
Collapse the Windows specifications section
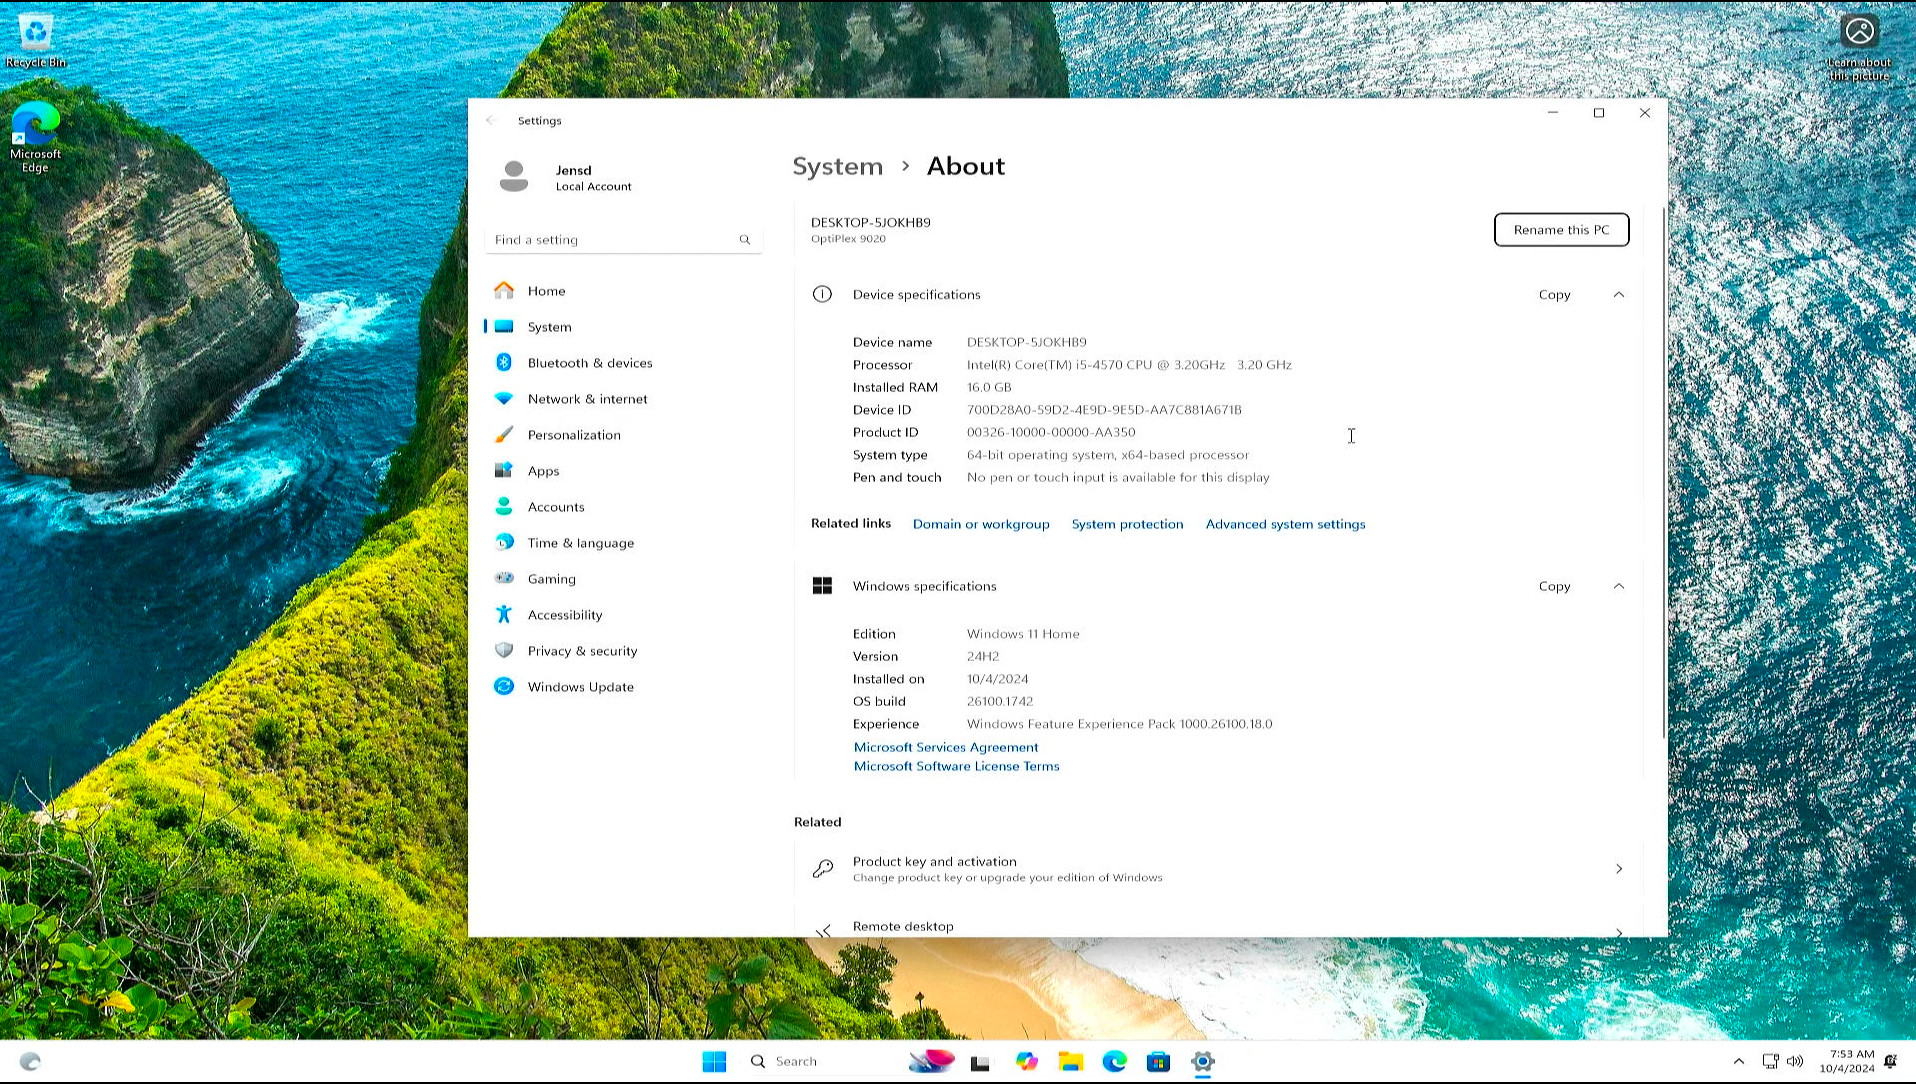(x=1619, y=586)
